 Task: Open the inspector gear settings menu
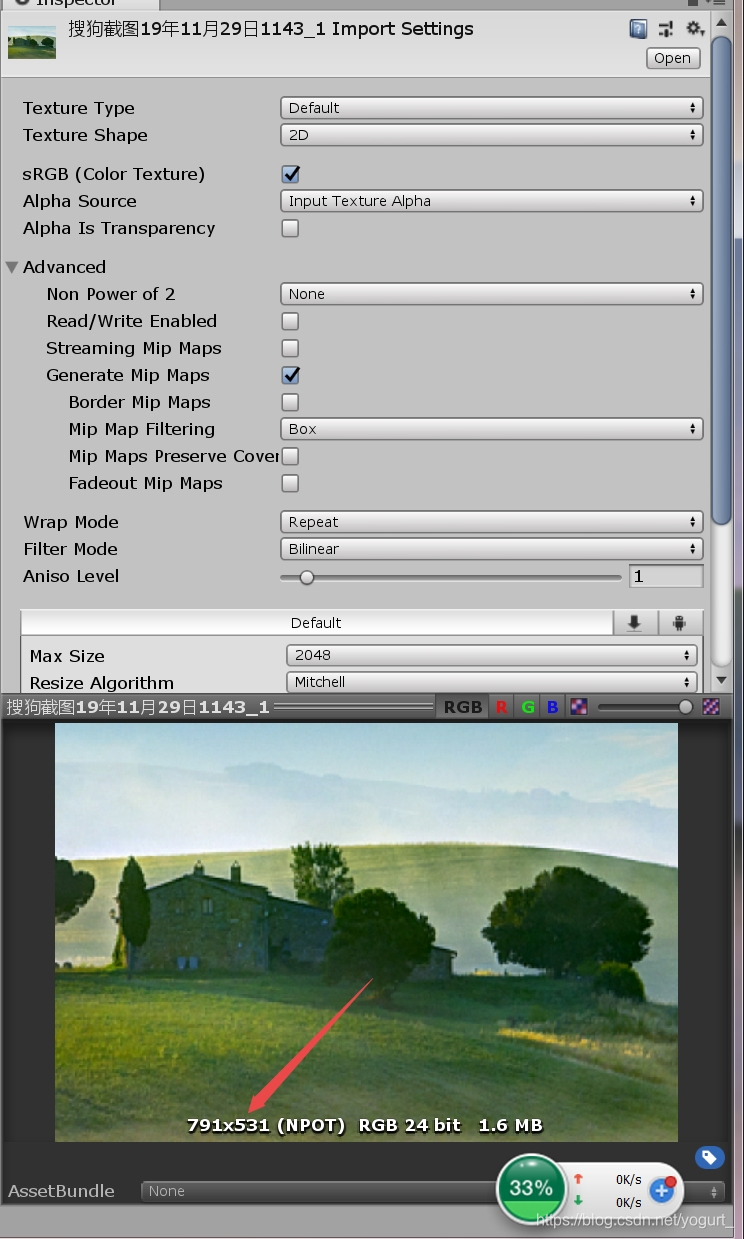695,29
